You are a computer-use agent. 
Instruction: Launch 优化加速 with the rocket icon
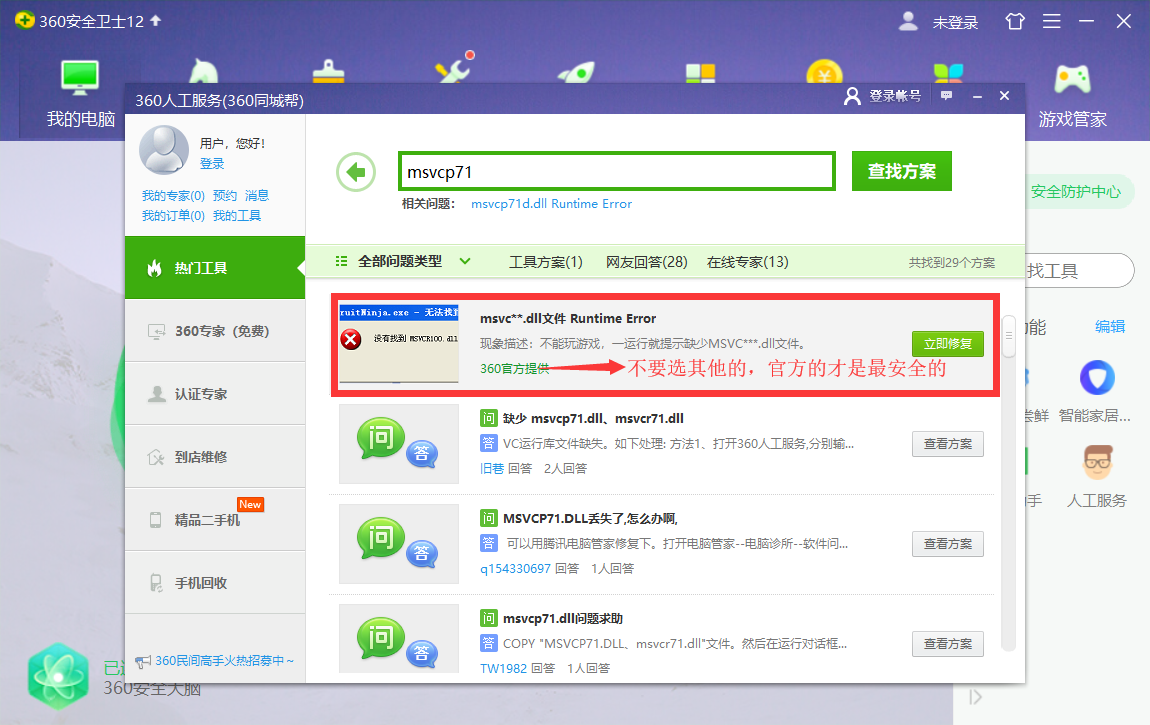coord(575,73)
